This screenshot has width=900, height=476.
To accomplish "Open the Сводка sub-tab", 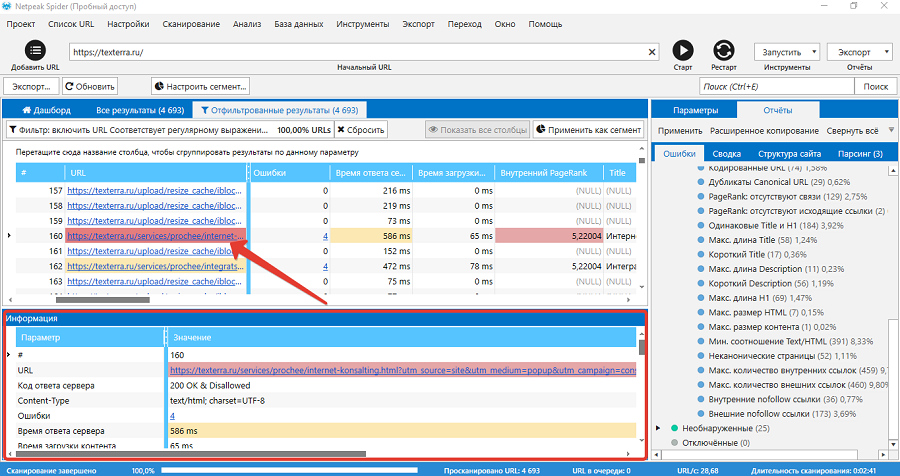I will click(727, 154).
